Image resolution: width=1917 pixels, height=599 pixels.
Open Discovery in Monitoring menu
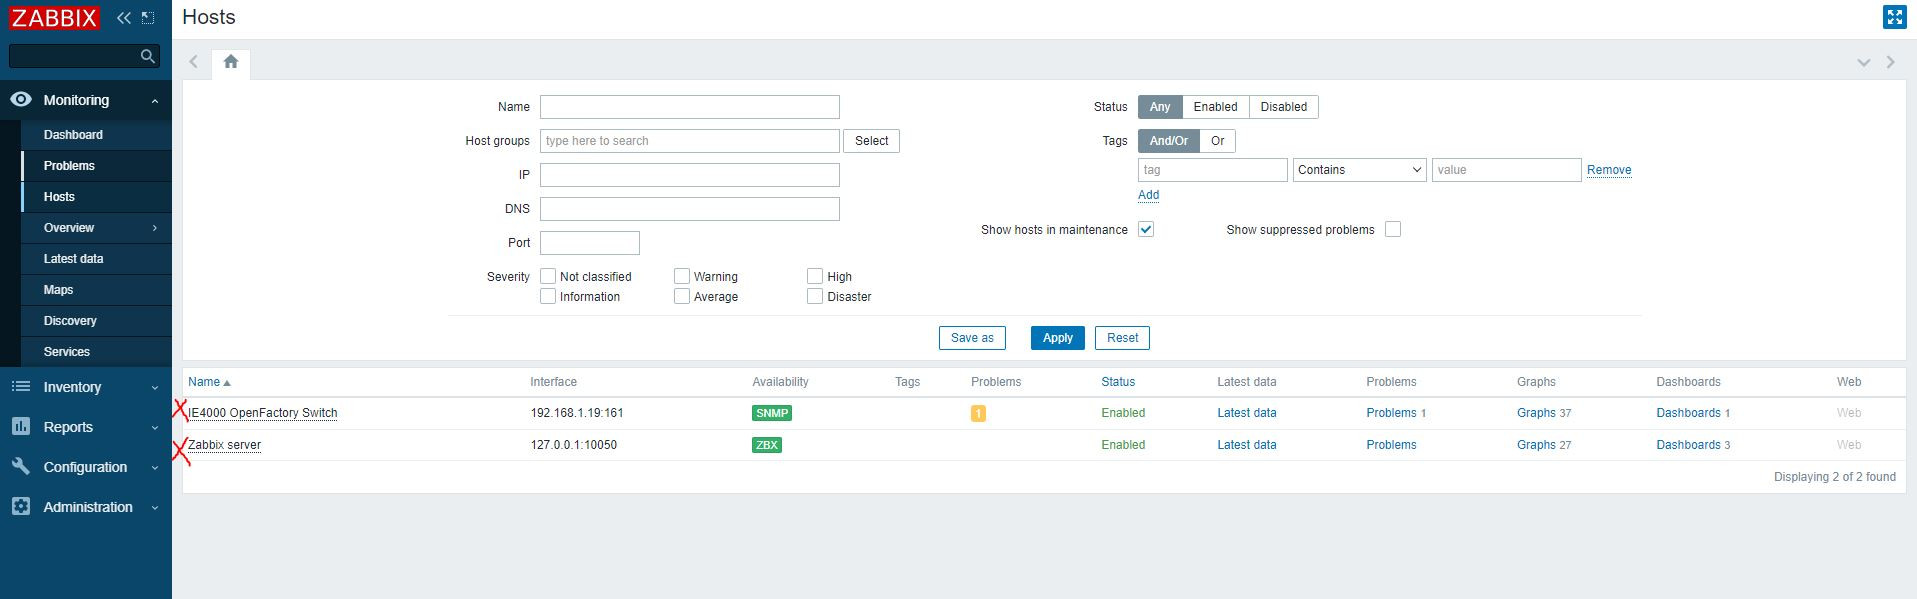[97, 321]
